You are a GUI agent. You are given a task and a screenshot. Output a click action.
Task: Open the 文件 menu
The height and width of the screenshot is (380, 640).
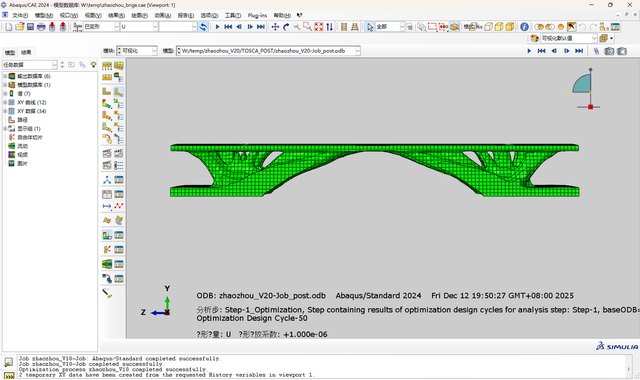coord(20,15)
